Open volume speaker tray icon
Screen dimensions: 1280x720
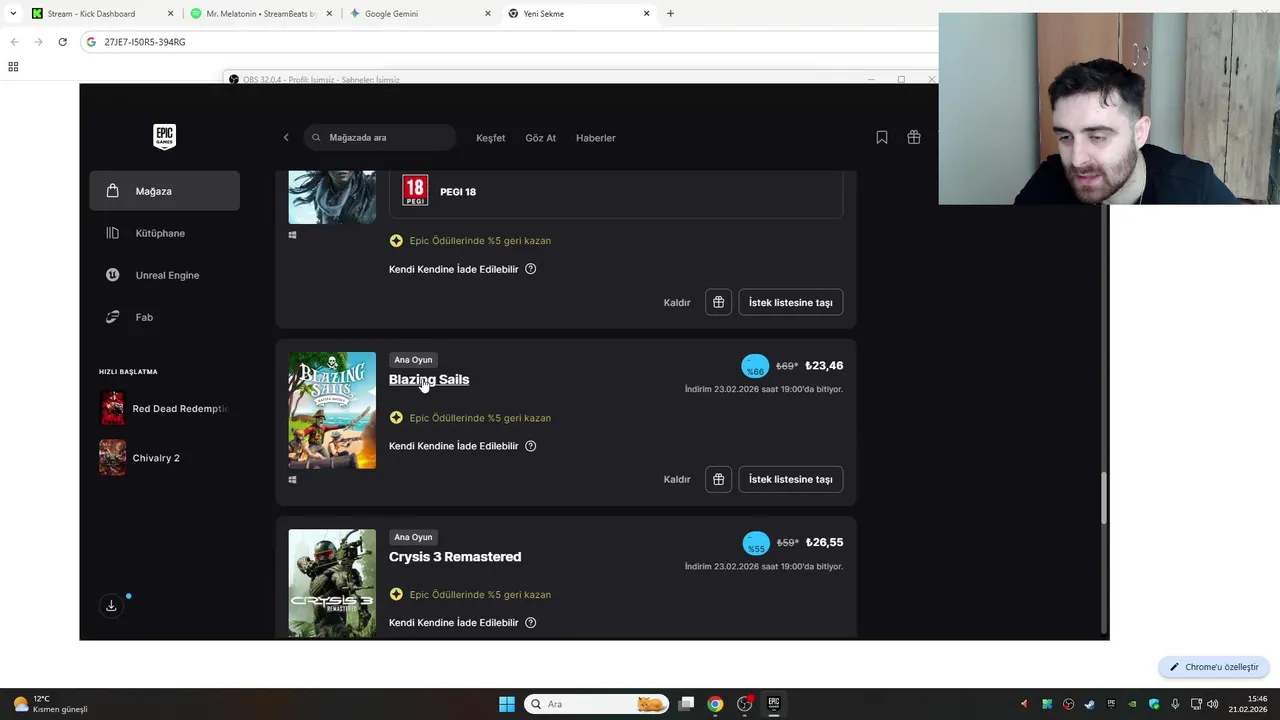click(x=1212, y=704)
